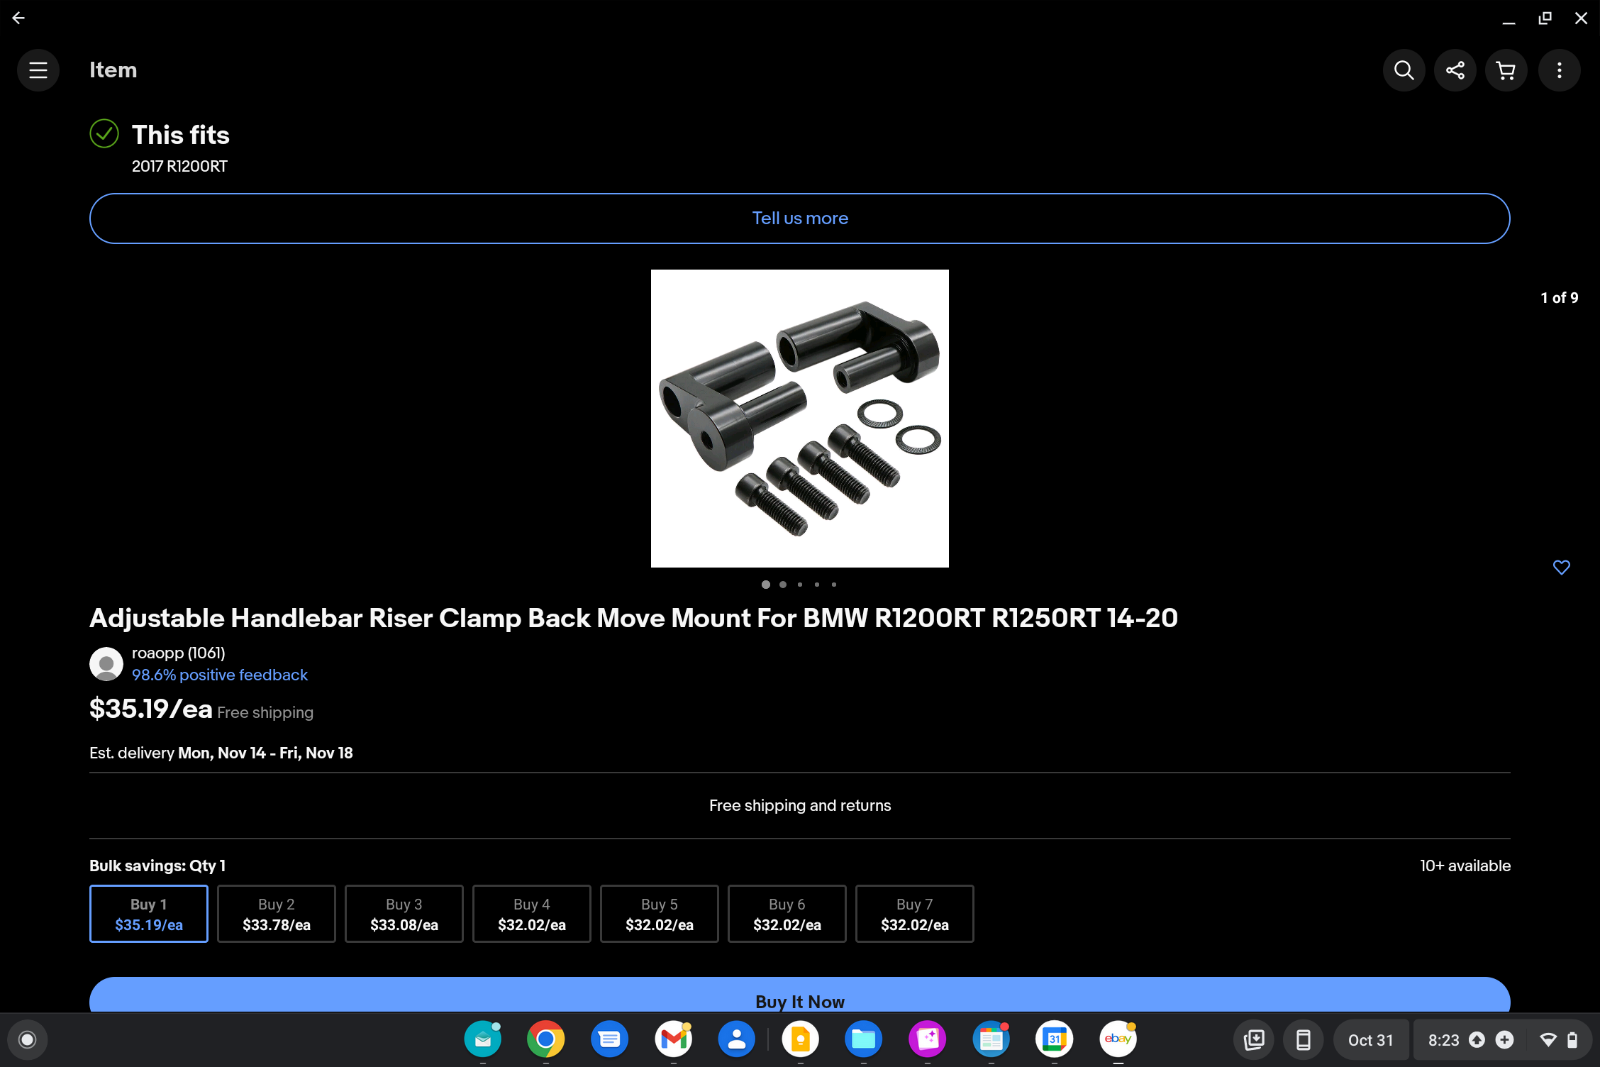
Task: Open the three-dot overflow menu
Action: pyautogui.click(x=1559, y=70)
